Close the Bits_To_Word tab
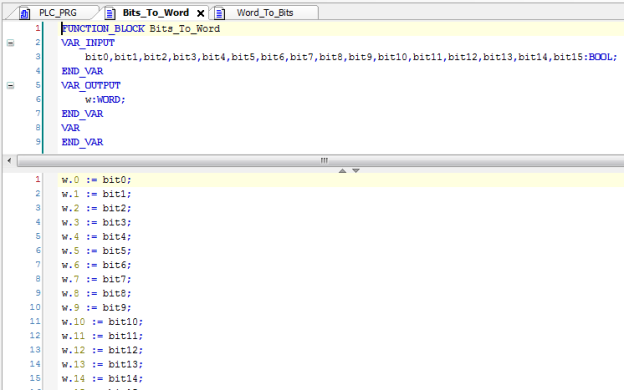 pyautogui.click(x=201, y=13)
